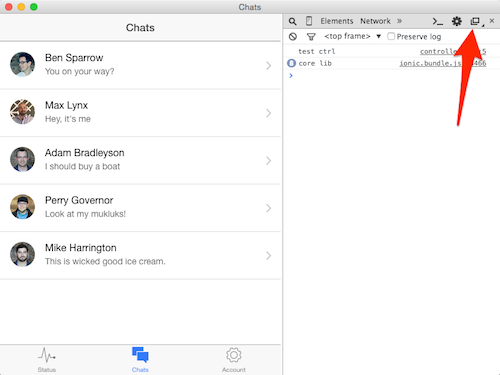
Task: Toggle the console filter funnel icon
Action: (311, 37)
